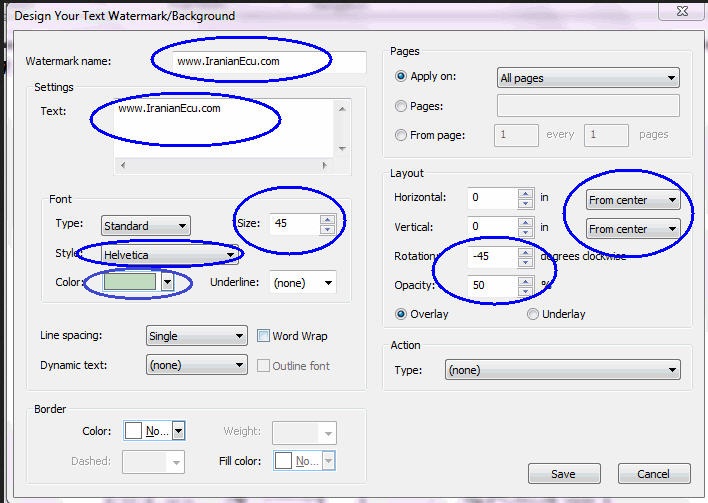Decrease font Size with the down arrow
This screenshot has width=708, height=503.
(x=327, y=229)
